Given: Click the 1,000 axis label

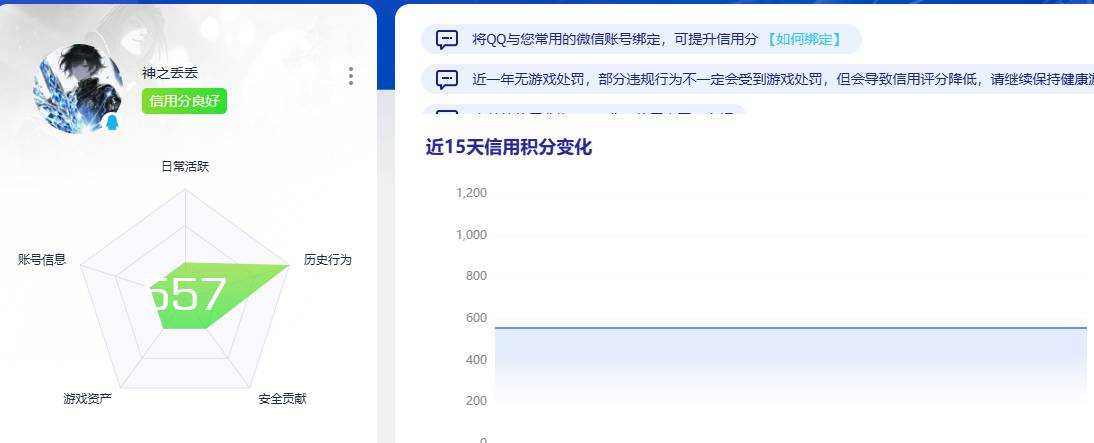Looking at the screenshot, I should (x=471, y=234).
